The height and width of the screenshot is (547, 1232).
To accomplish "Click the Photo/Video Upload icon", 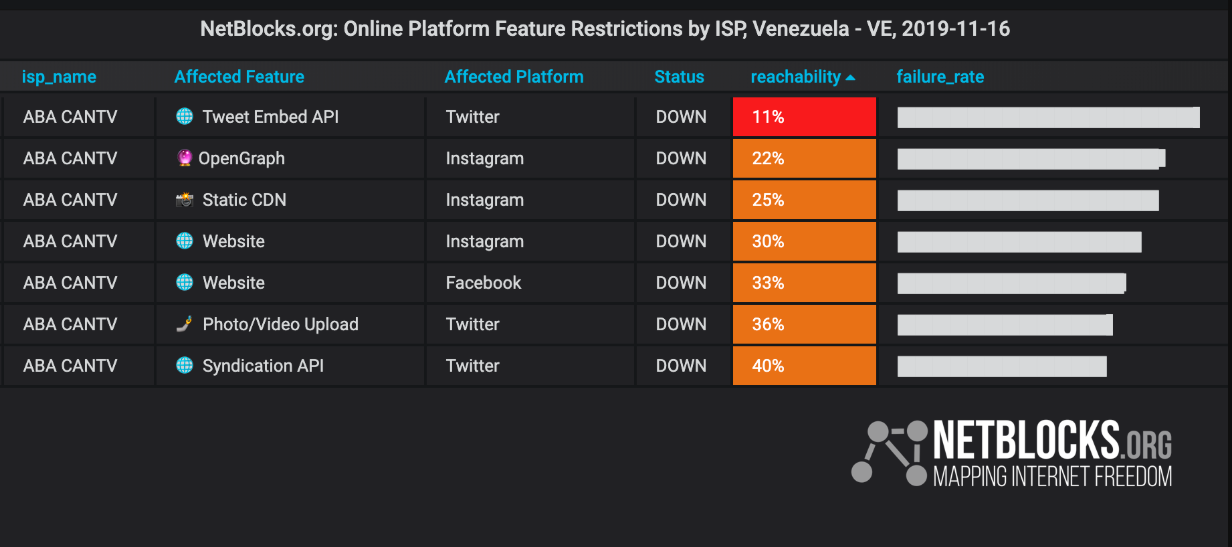I will (x=184, y=324).
